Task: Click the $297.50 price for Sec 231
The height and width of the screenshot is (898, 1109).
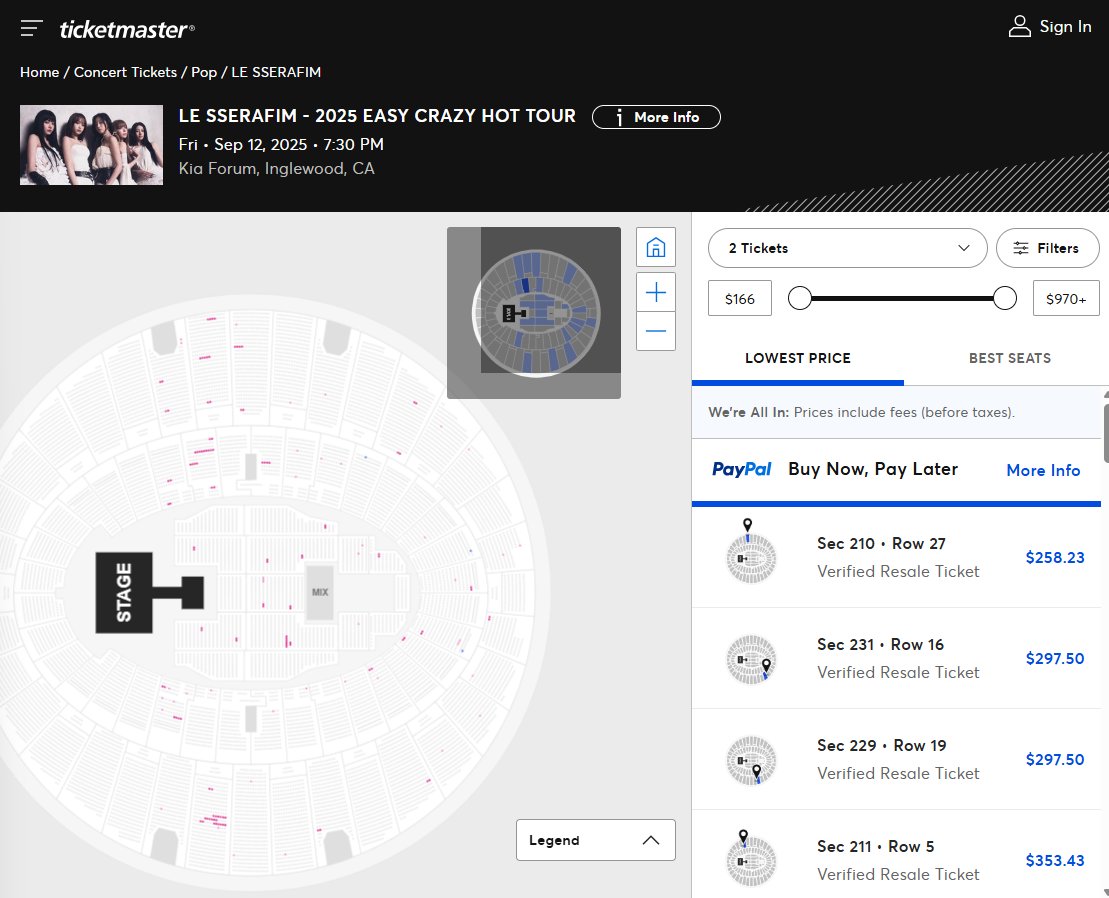Action: 1055,658
